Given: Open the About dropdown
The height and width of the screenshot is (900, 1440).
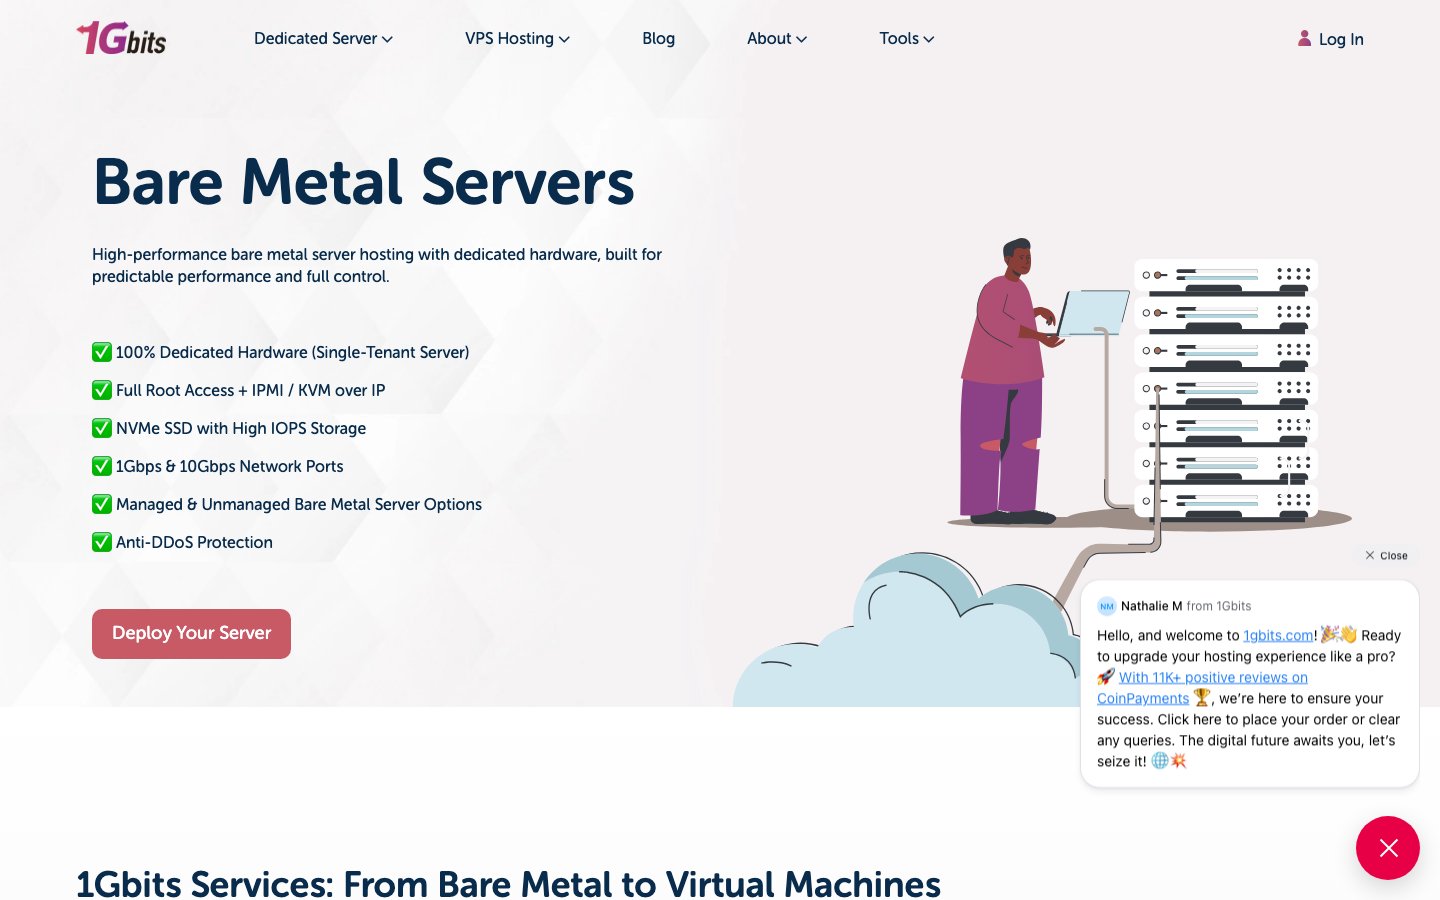Looking at the screenshot, I should tap(777, 38).
